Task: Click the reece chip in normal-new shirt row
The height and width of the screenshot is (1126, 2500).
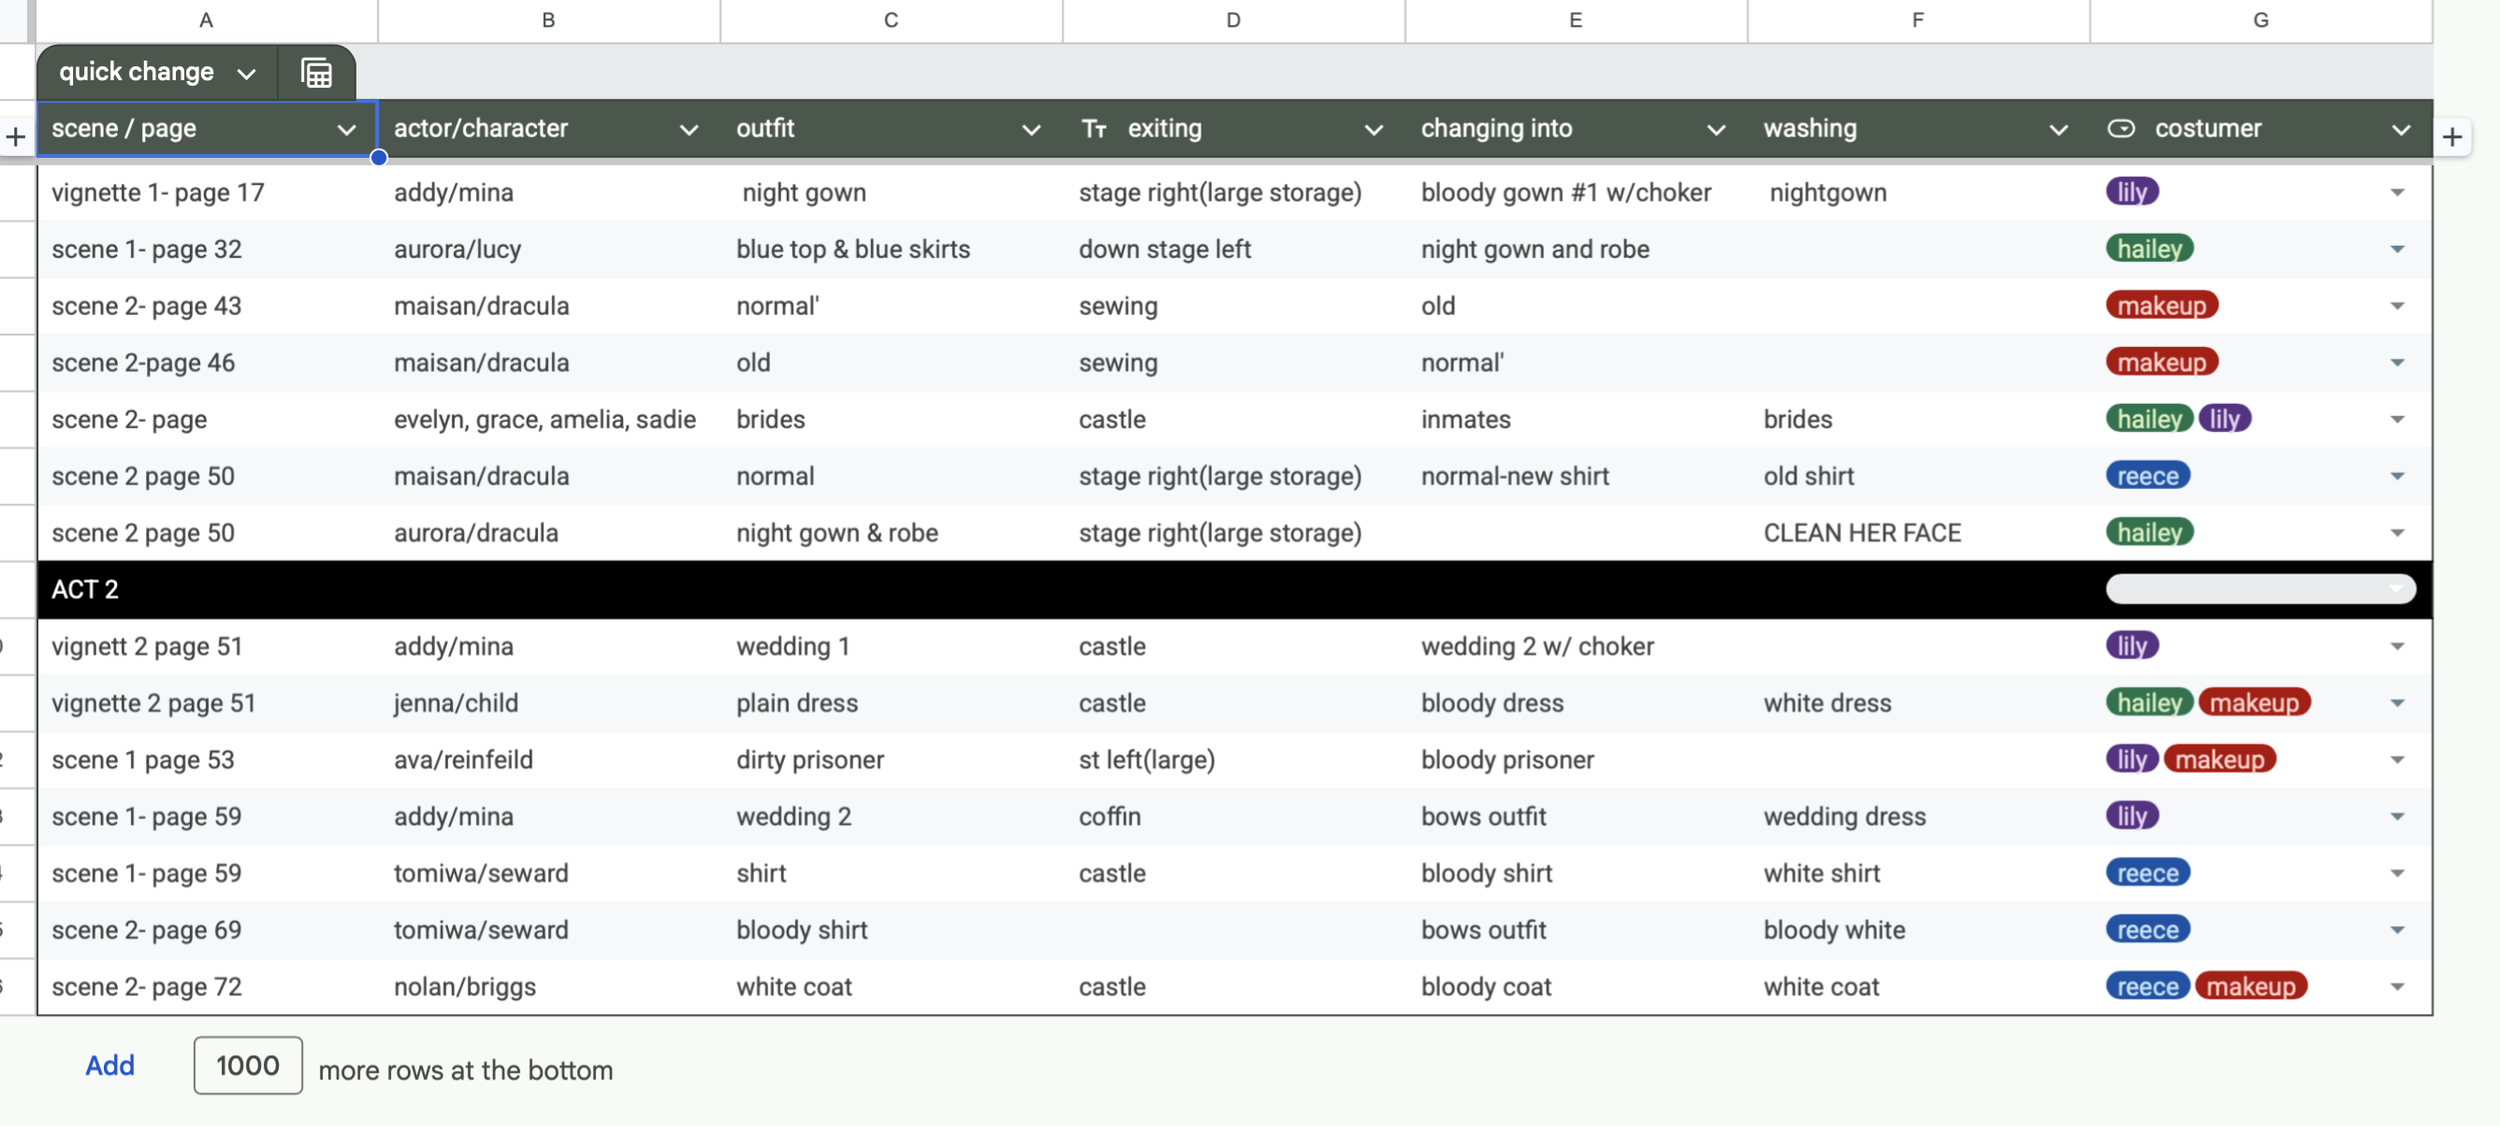Action: tap(2148, 476)
